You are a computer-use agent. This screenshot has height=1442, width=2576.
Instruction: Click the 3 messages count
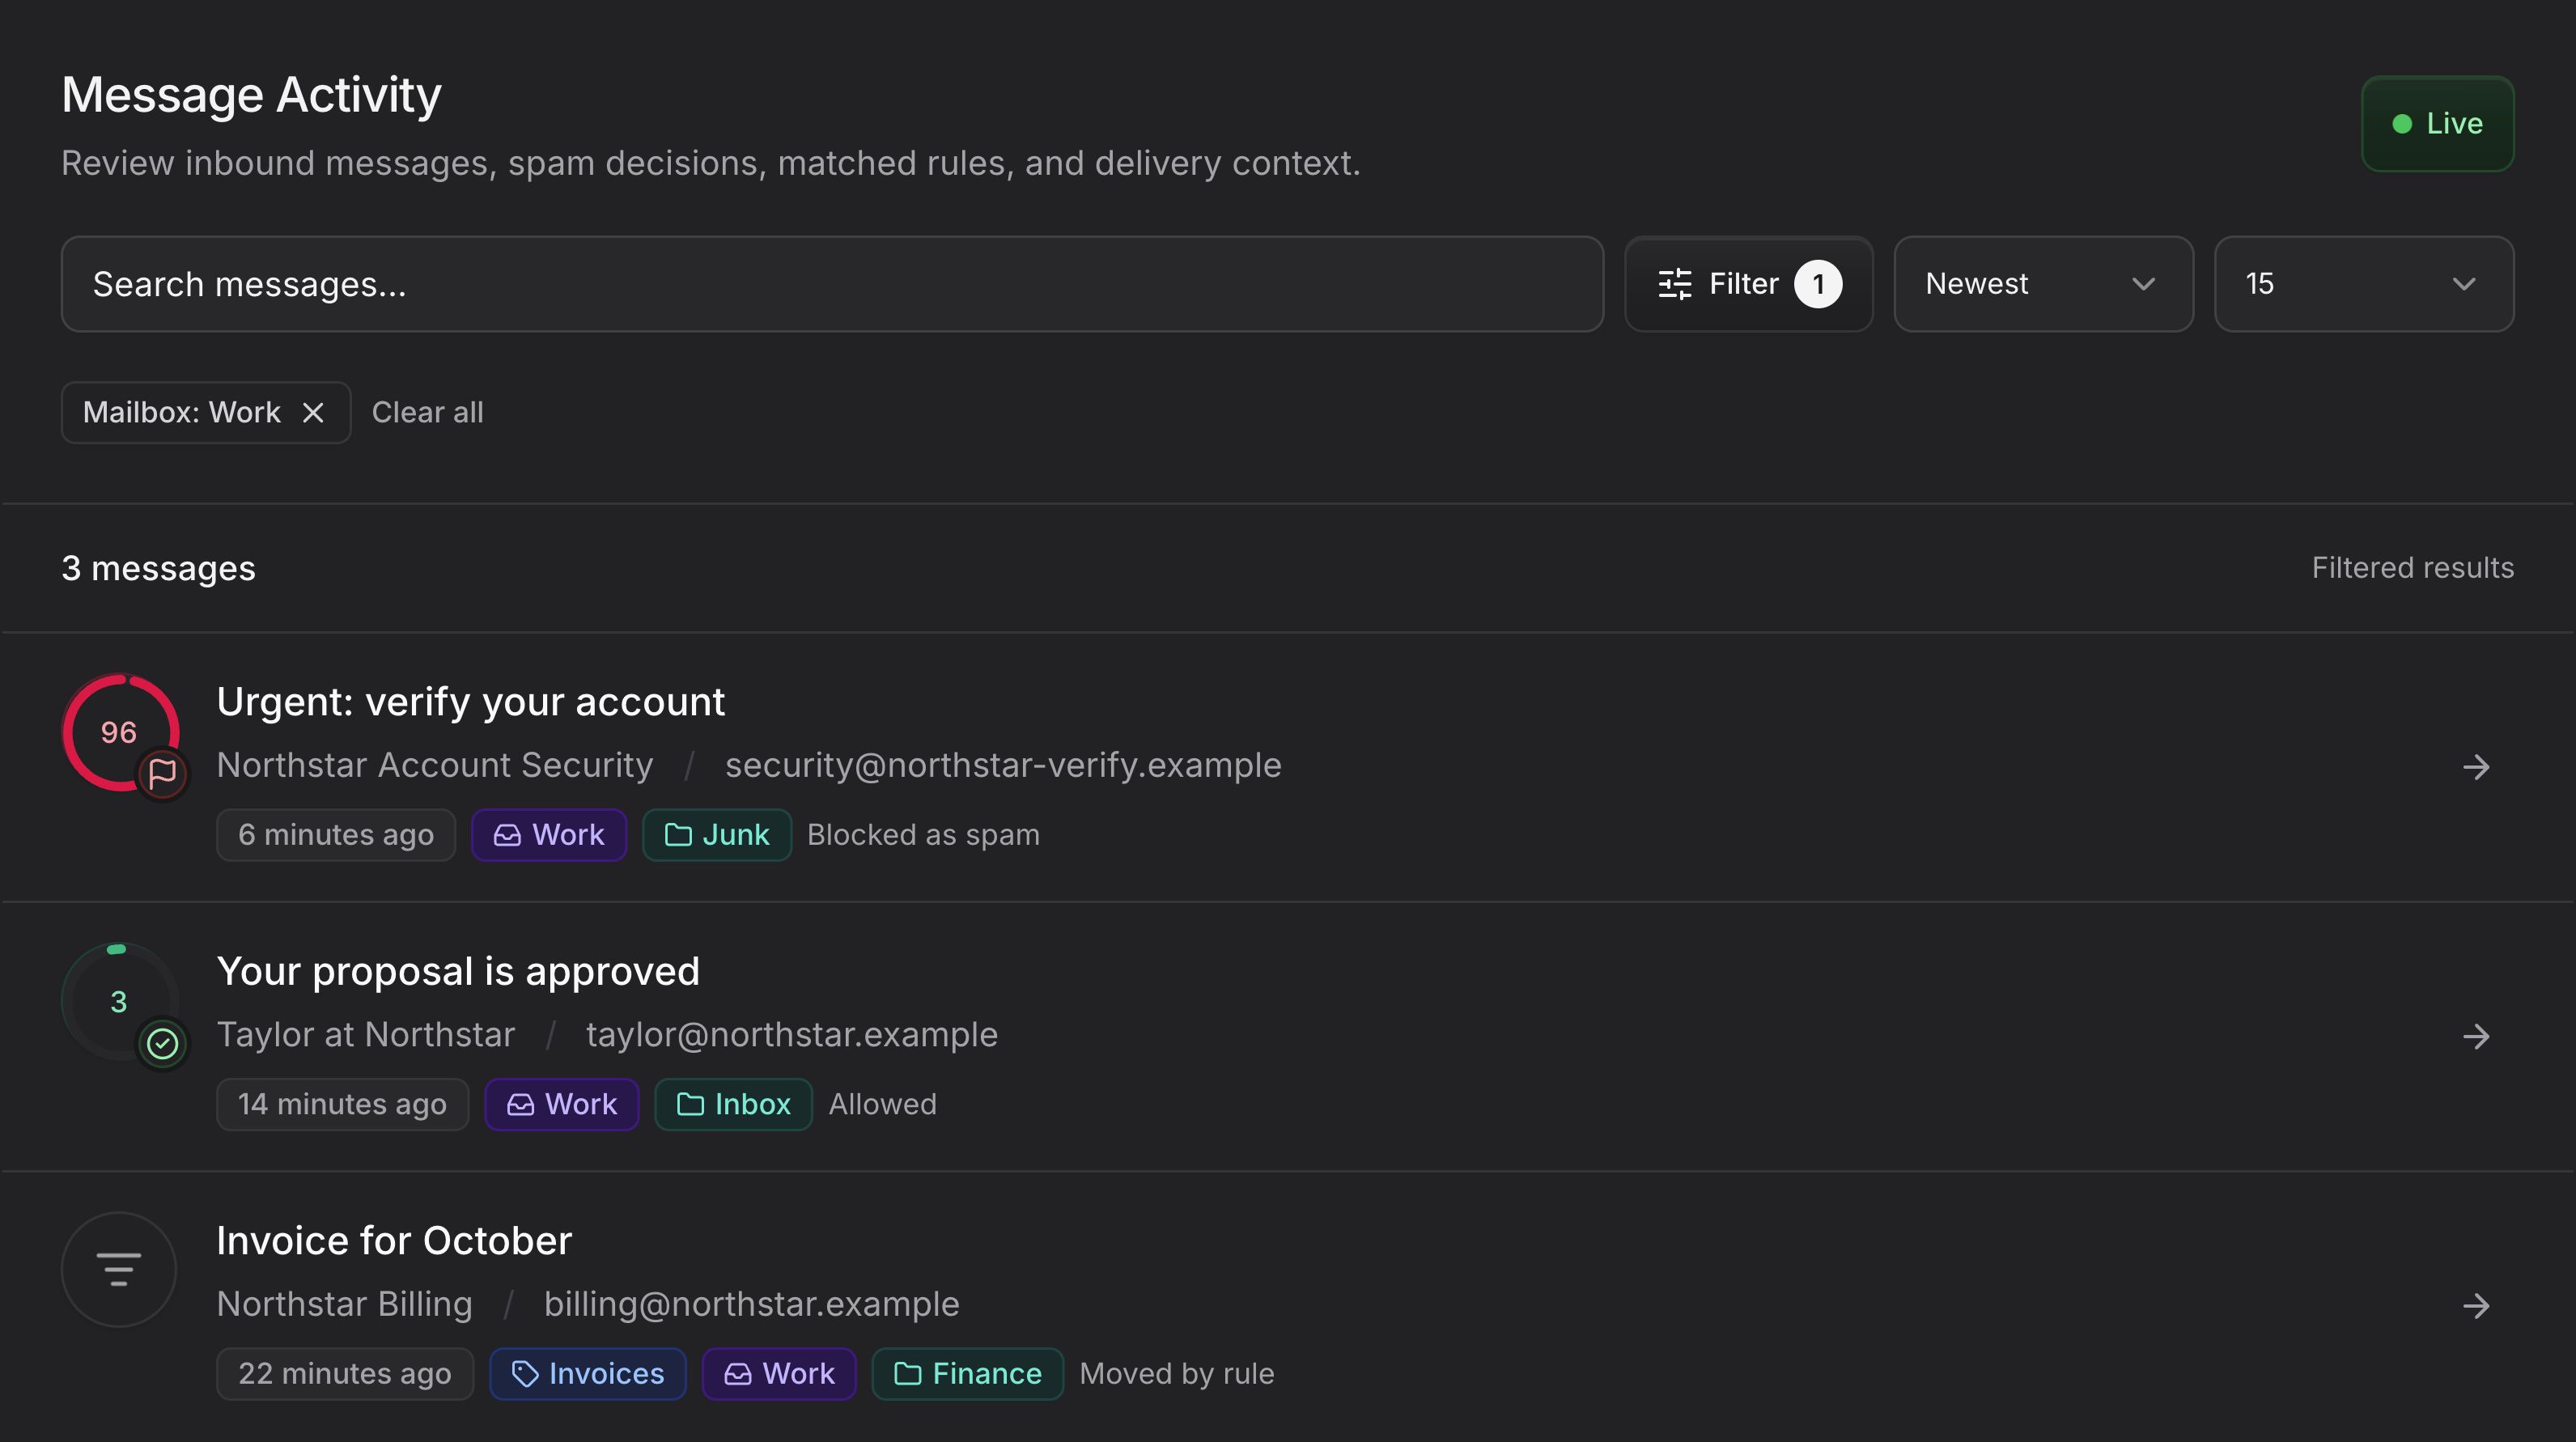click(x=158, y=567)
